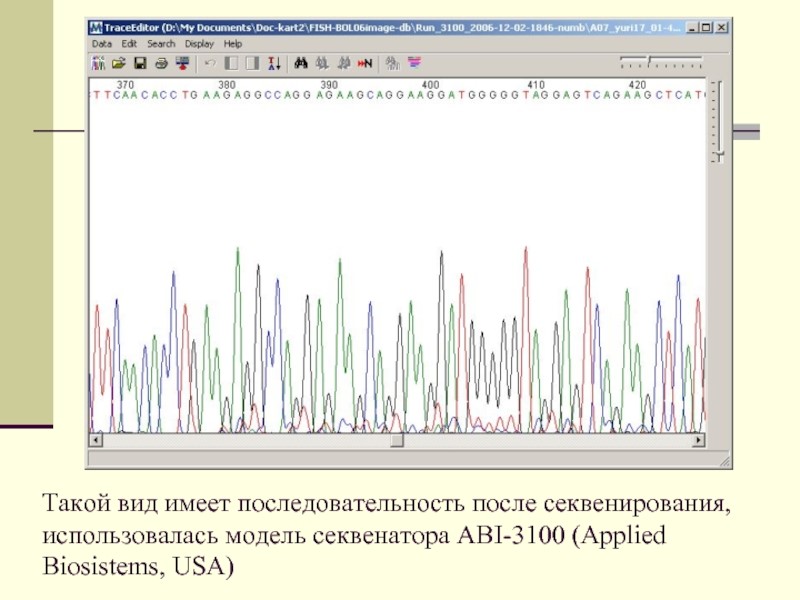The height and width of the screenshot is (600, 800).
Task: Open the Display menu
Action: click(199, 44)
